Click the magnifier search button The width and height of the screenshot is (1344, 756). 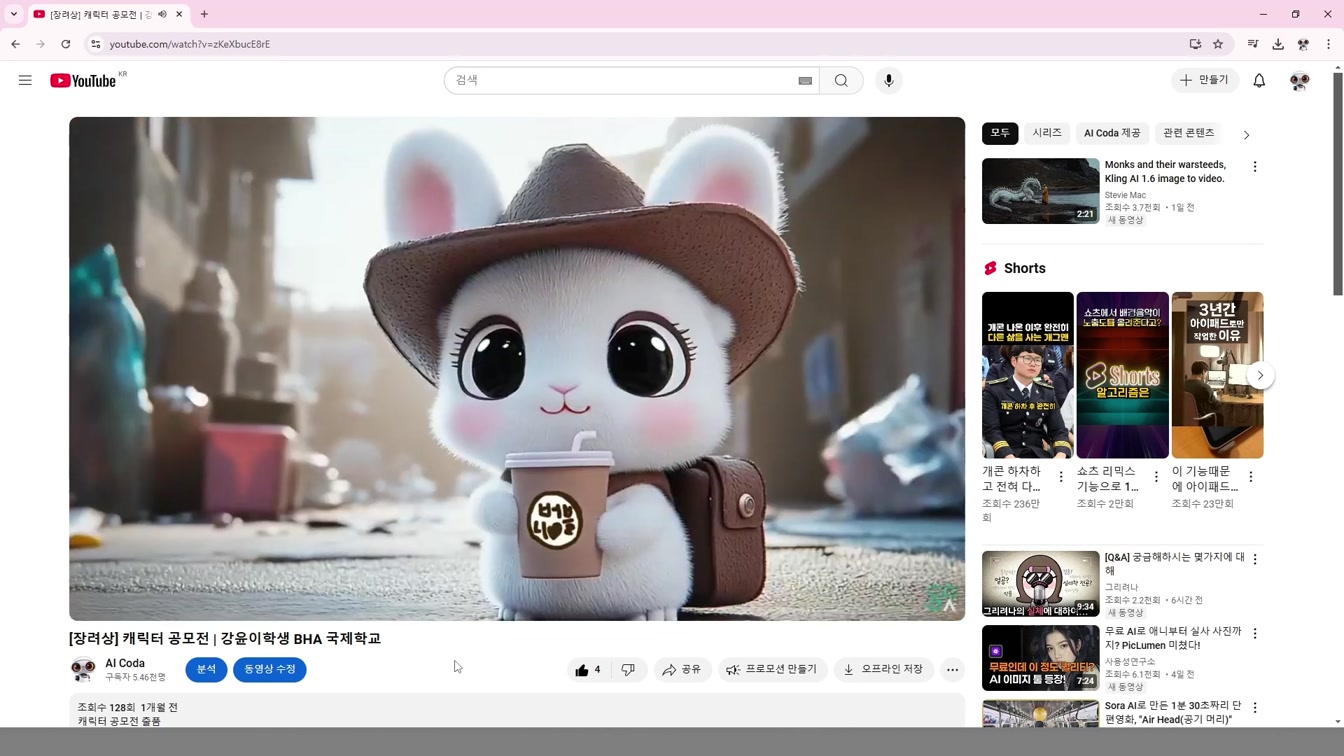841,80
